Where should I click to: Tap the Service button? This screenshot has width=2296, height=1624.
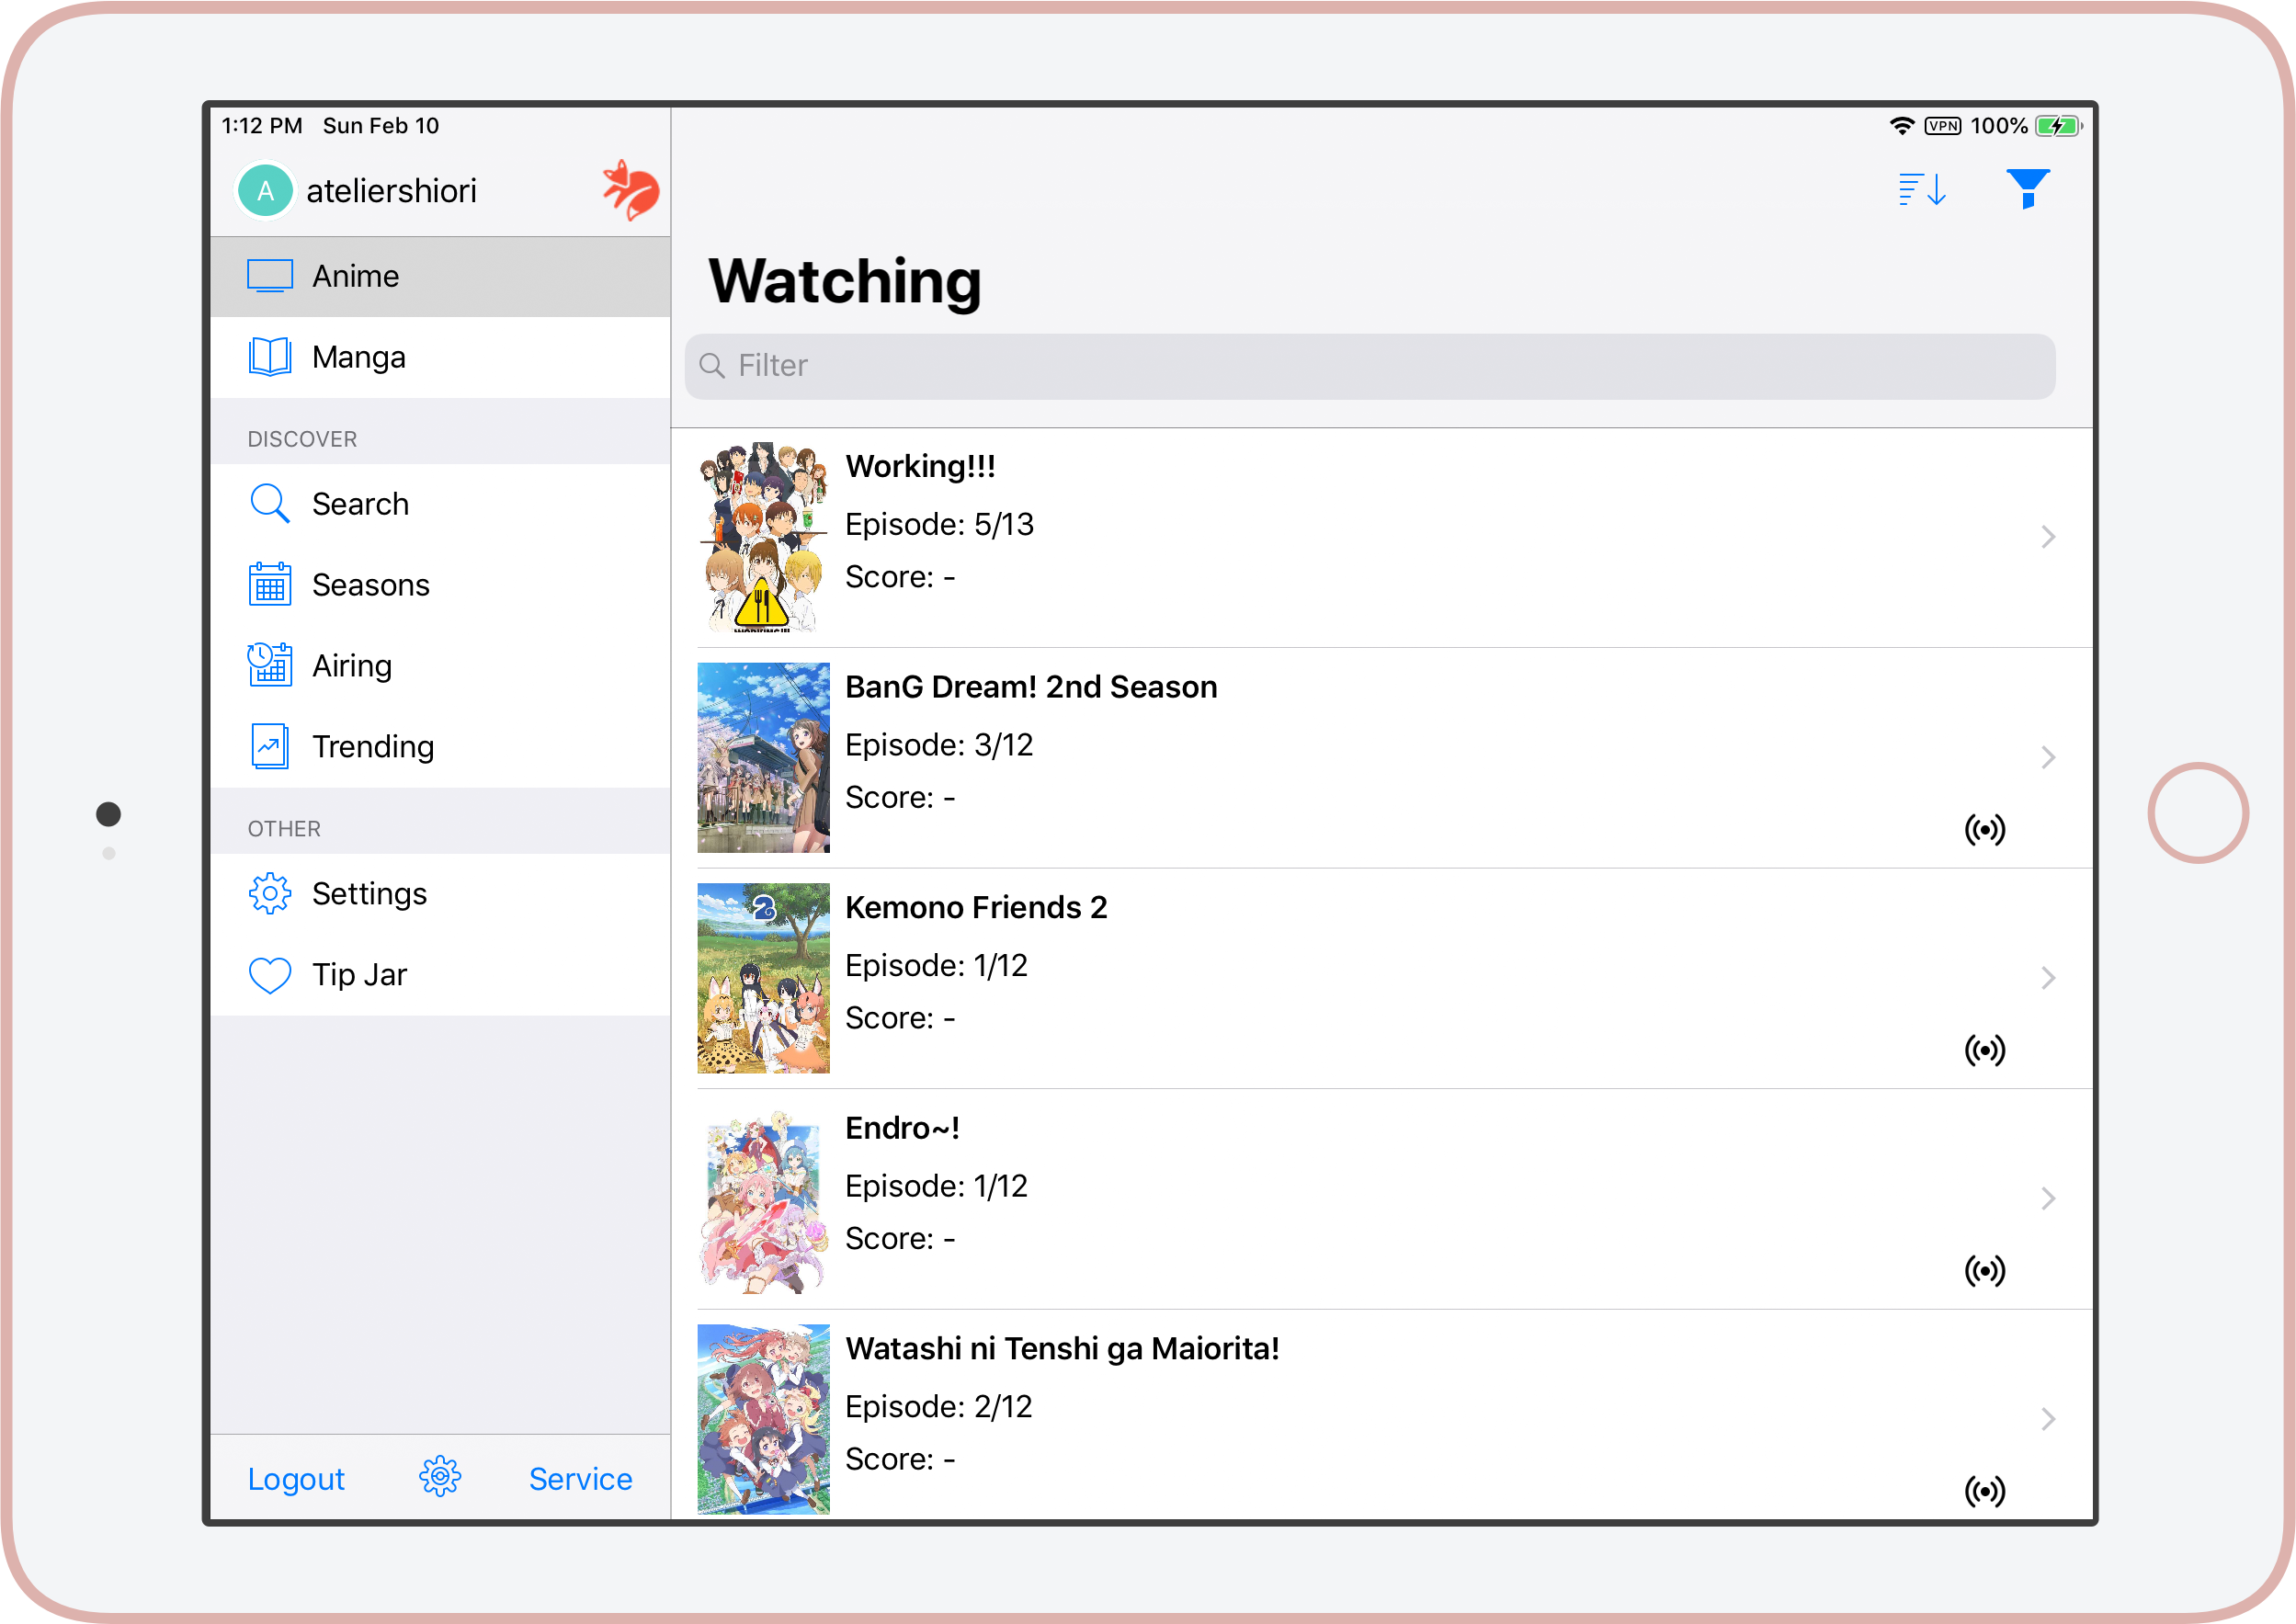click(581, 1479)
